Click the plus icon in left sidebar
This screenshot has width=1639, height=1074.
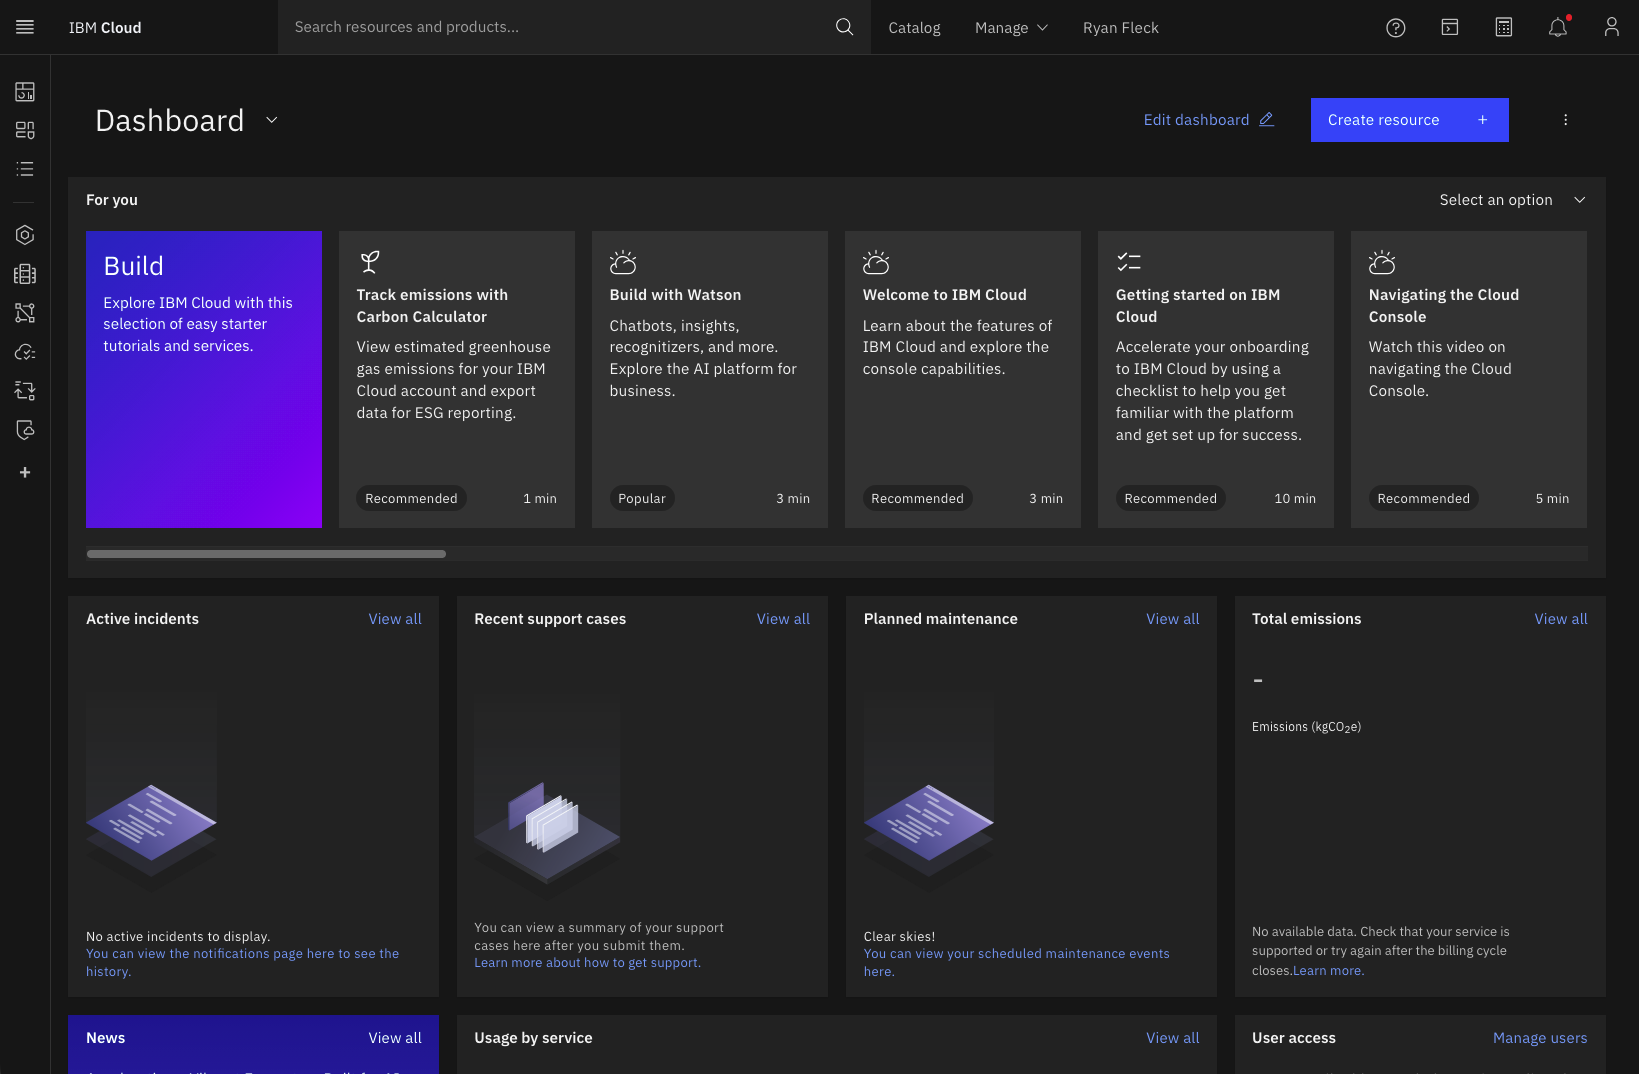(x=25, y=472)
